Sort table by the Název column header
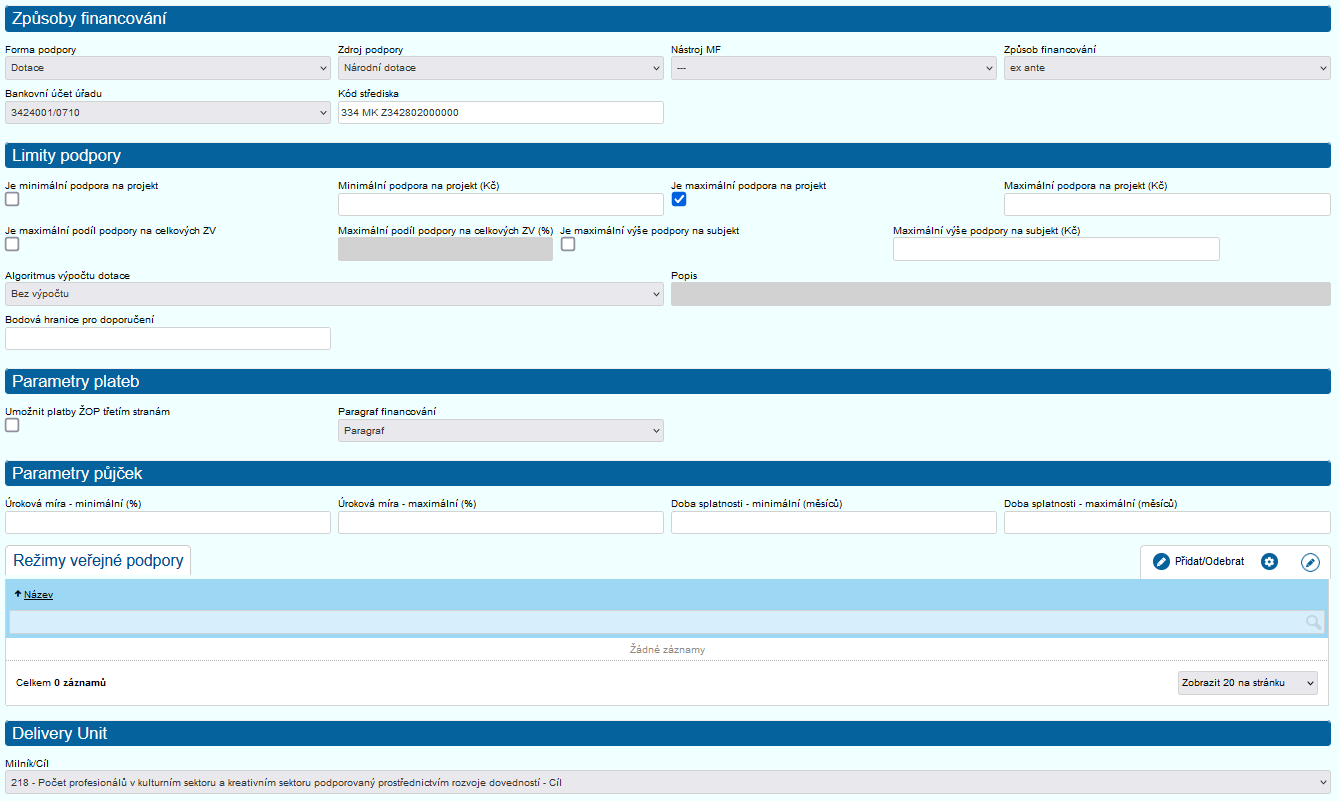The image size is (1339, 801). click(x=38, y=595)
